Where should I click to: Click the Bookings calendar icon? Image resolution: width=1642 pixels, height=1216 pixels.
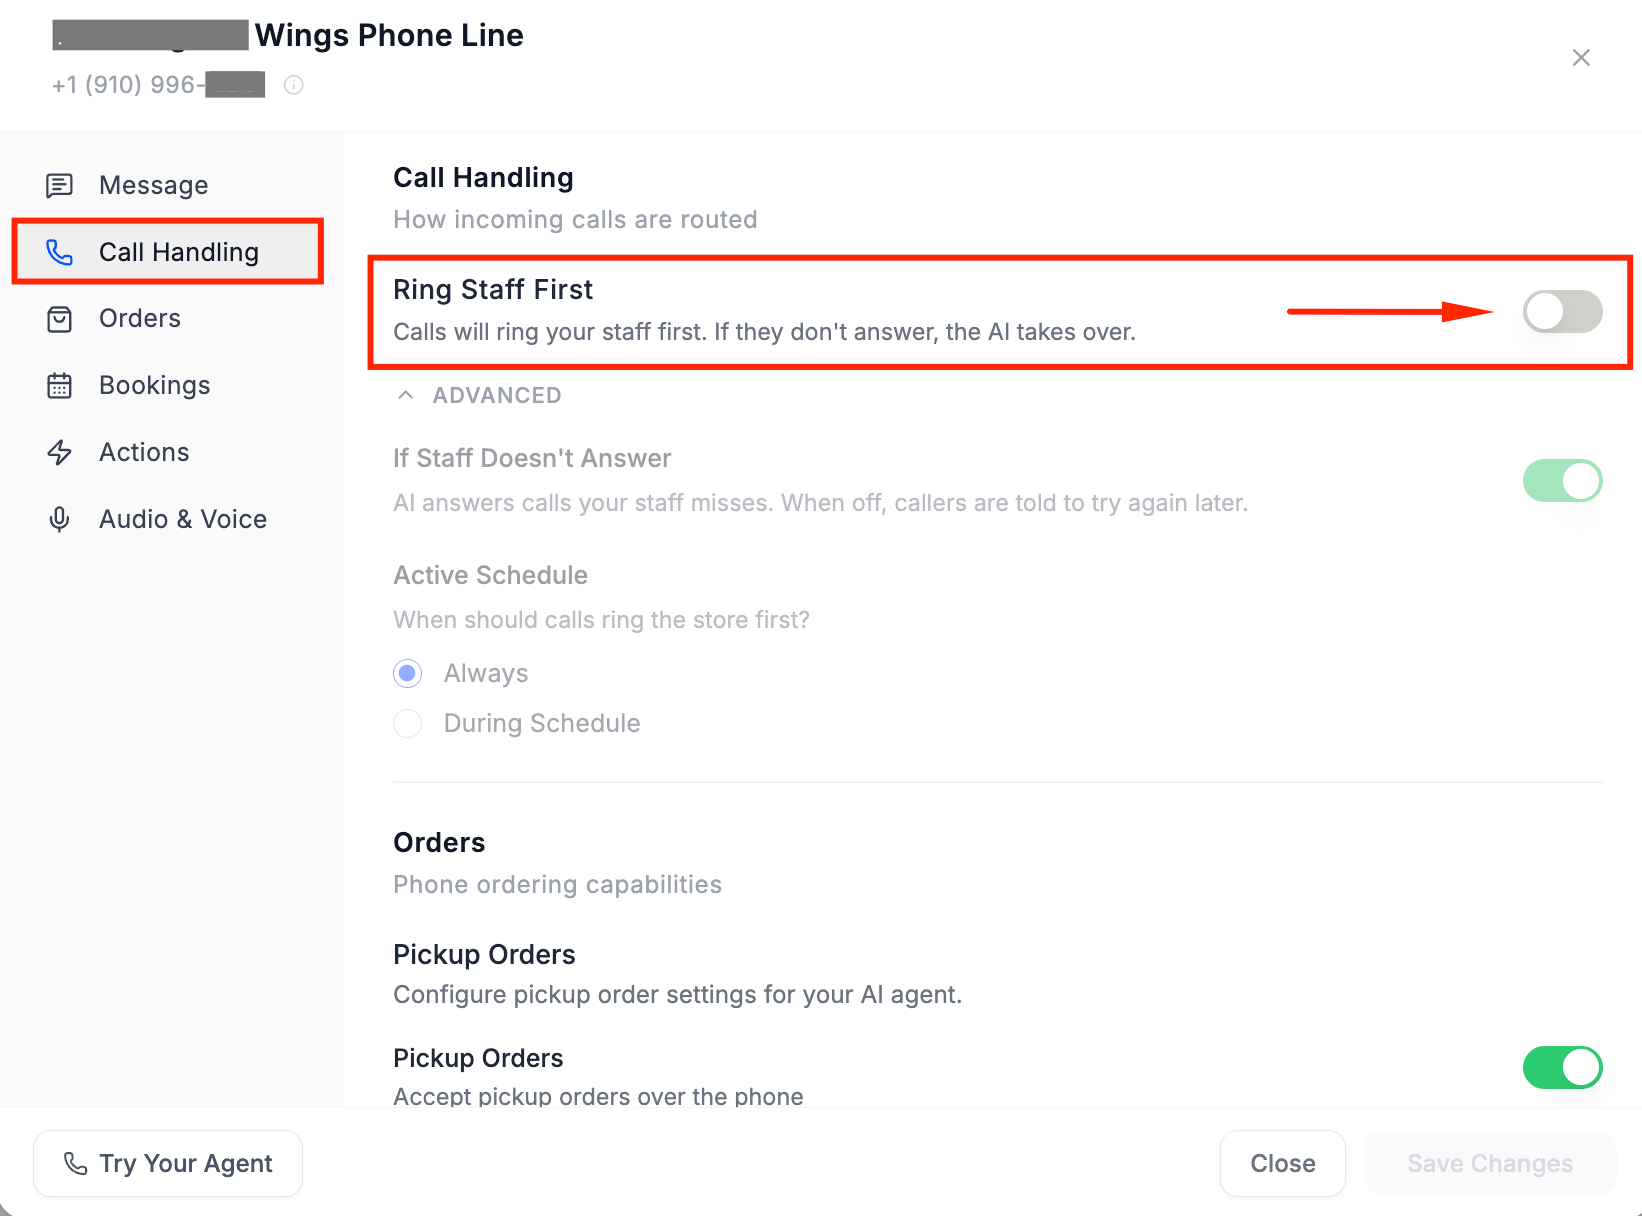point(60,386)
